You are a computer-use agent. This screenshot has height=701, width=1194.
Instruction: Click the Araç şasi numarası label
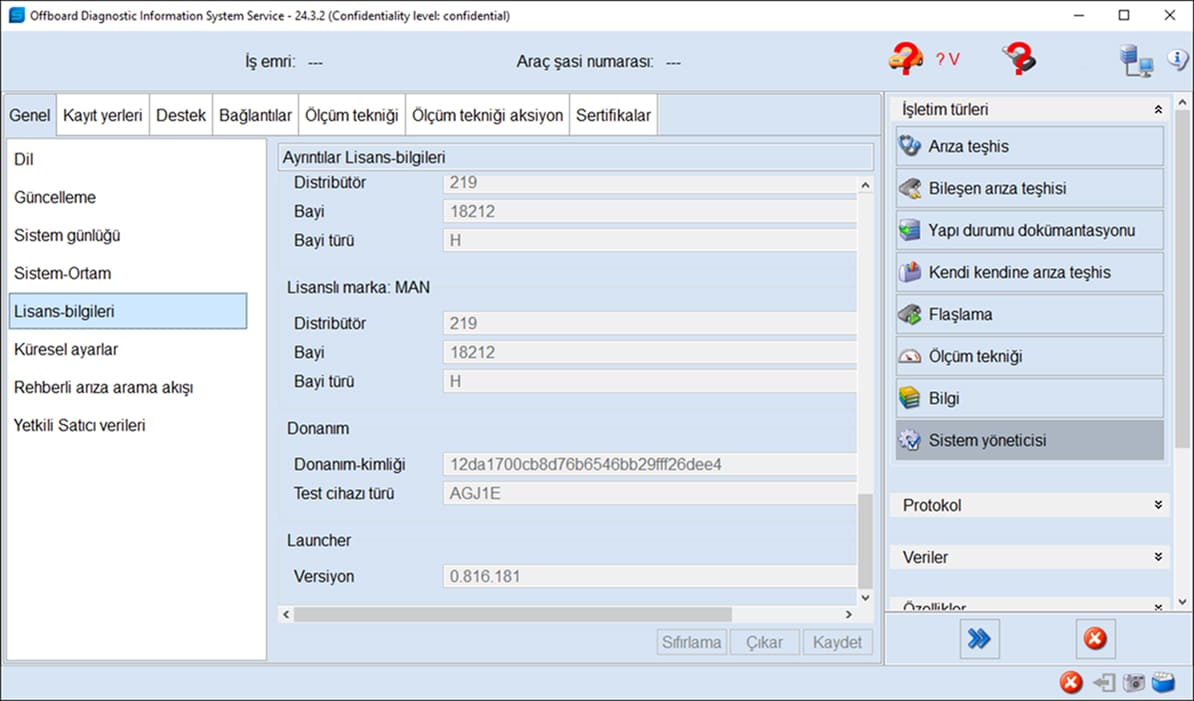click(585, 62)
